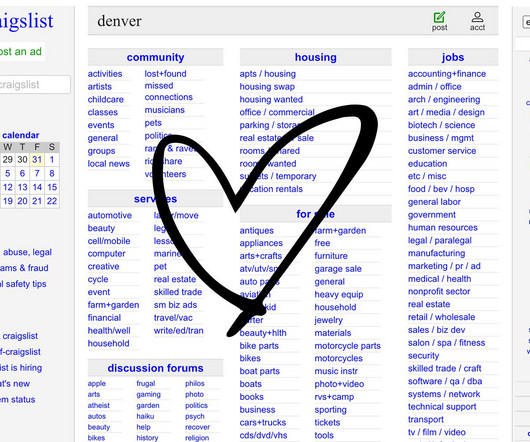Open government jobs link

(432, 215)
